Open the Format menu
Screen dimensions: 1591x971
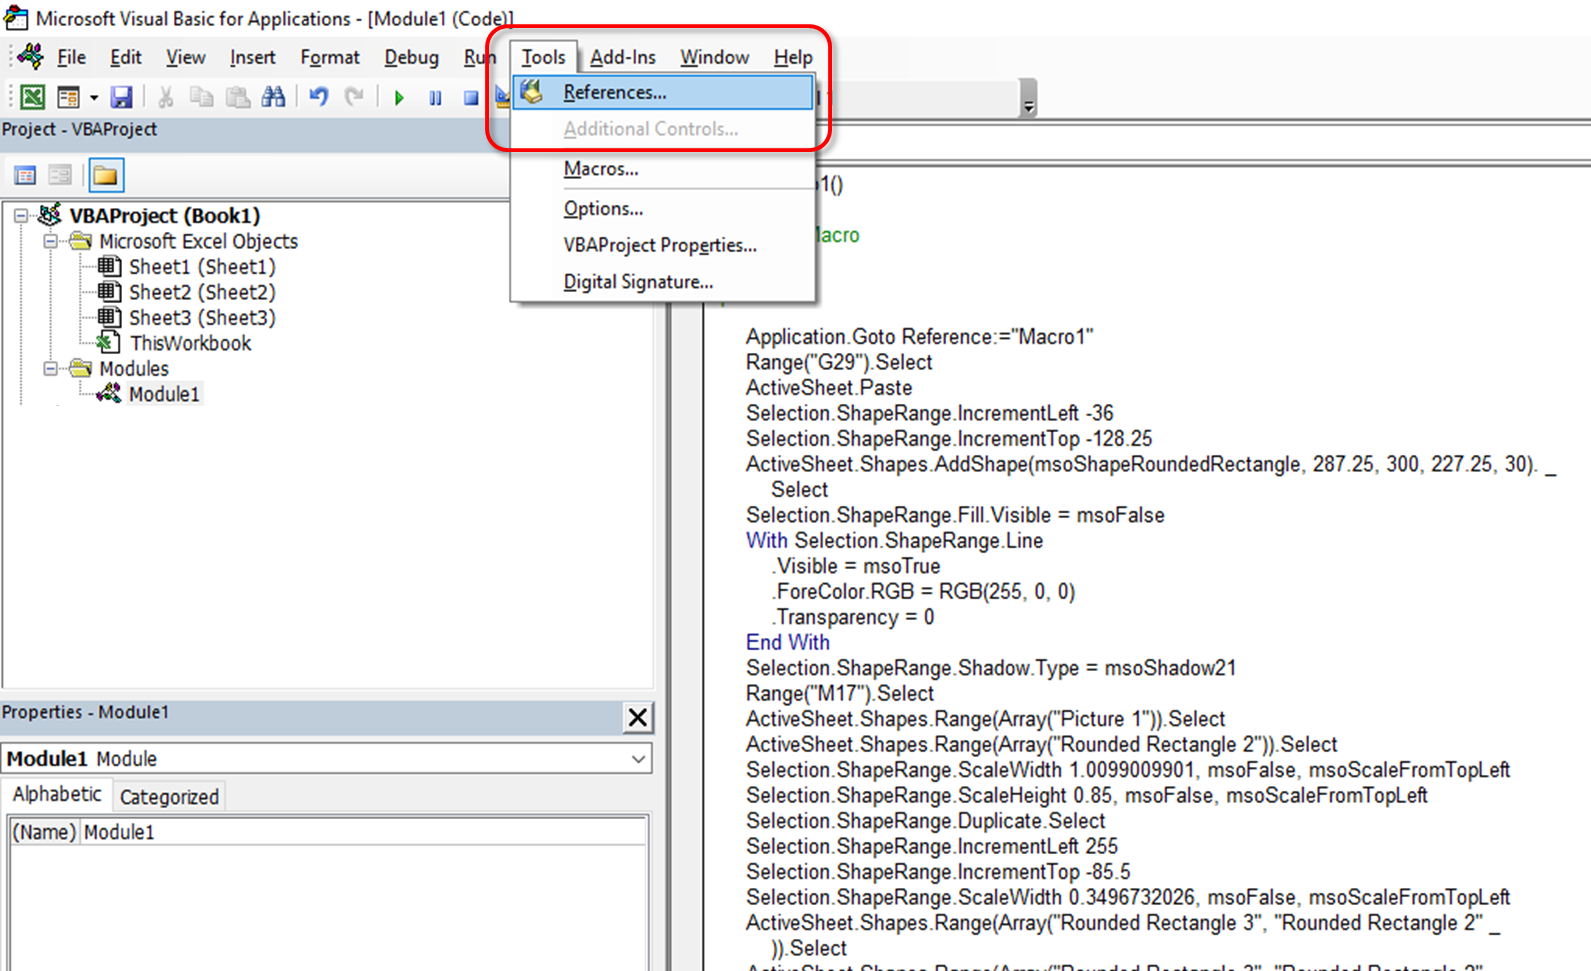pos(329,57)
